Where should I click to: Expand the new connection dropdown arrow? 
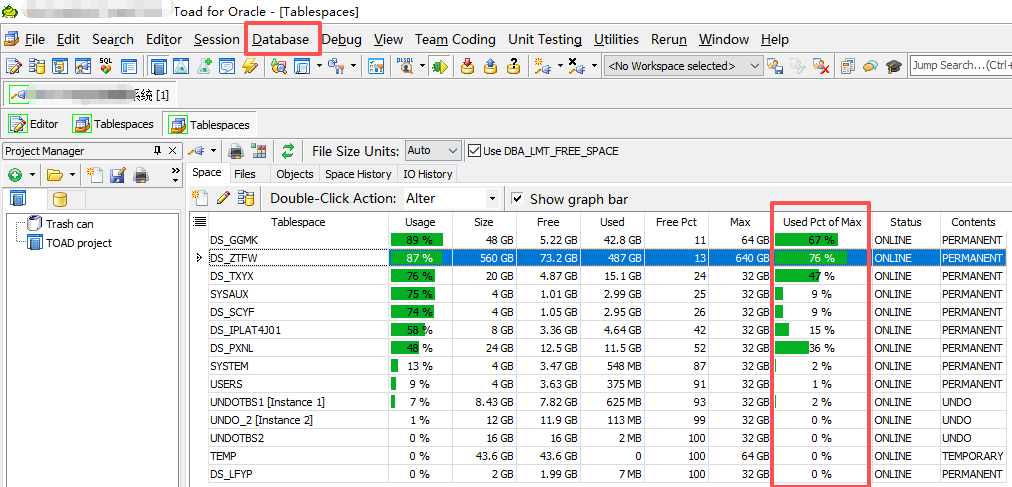click(560, 66)
